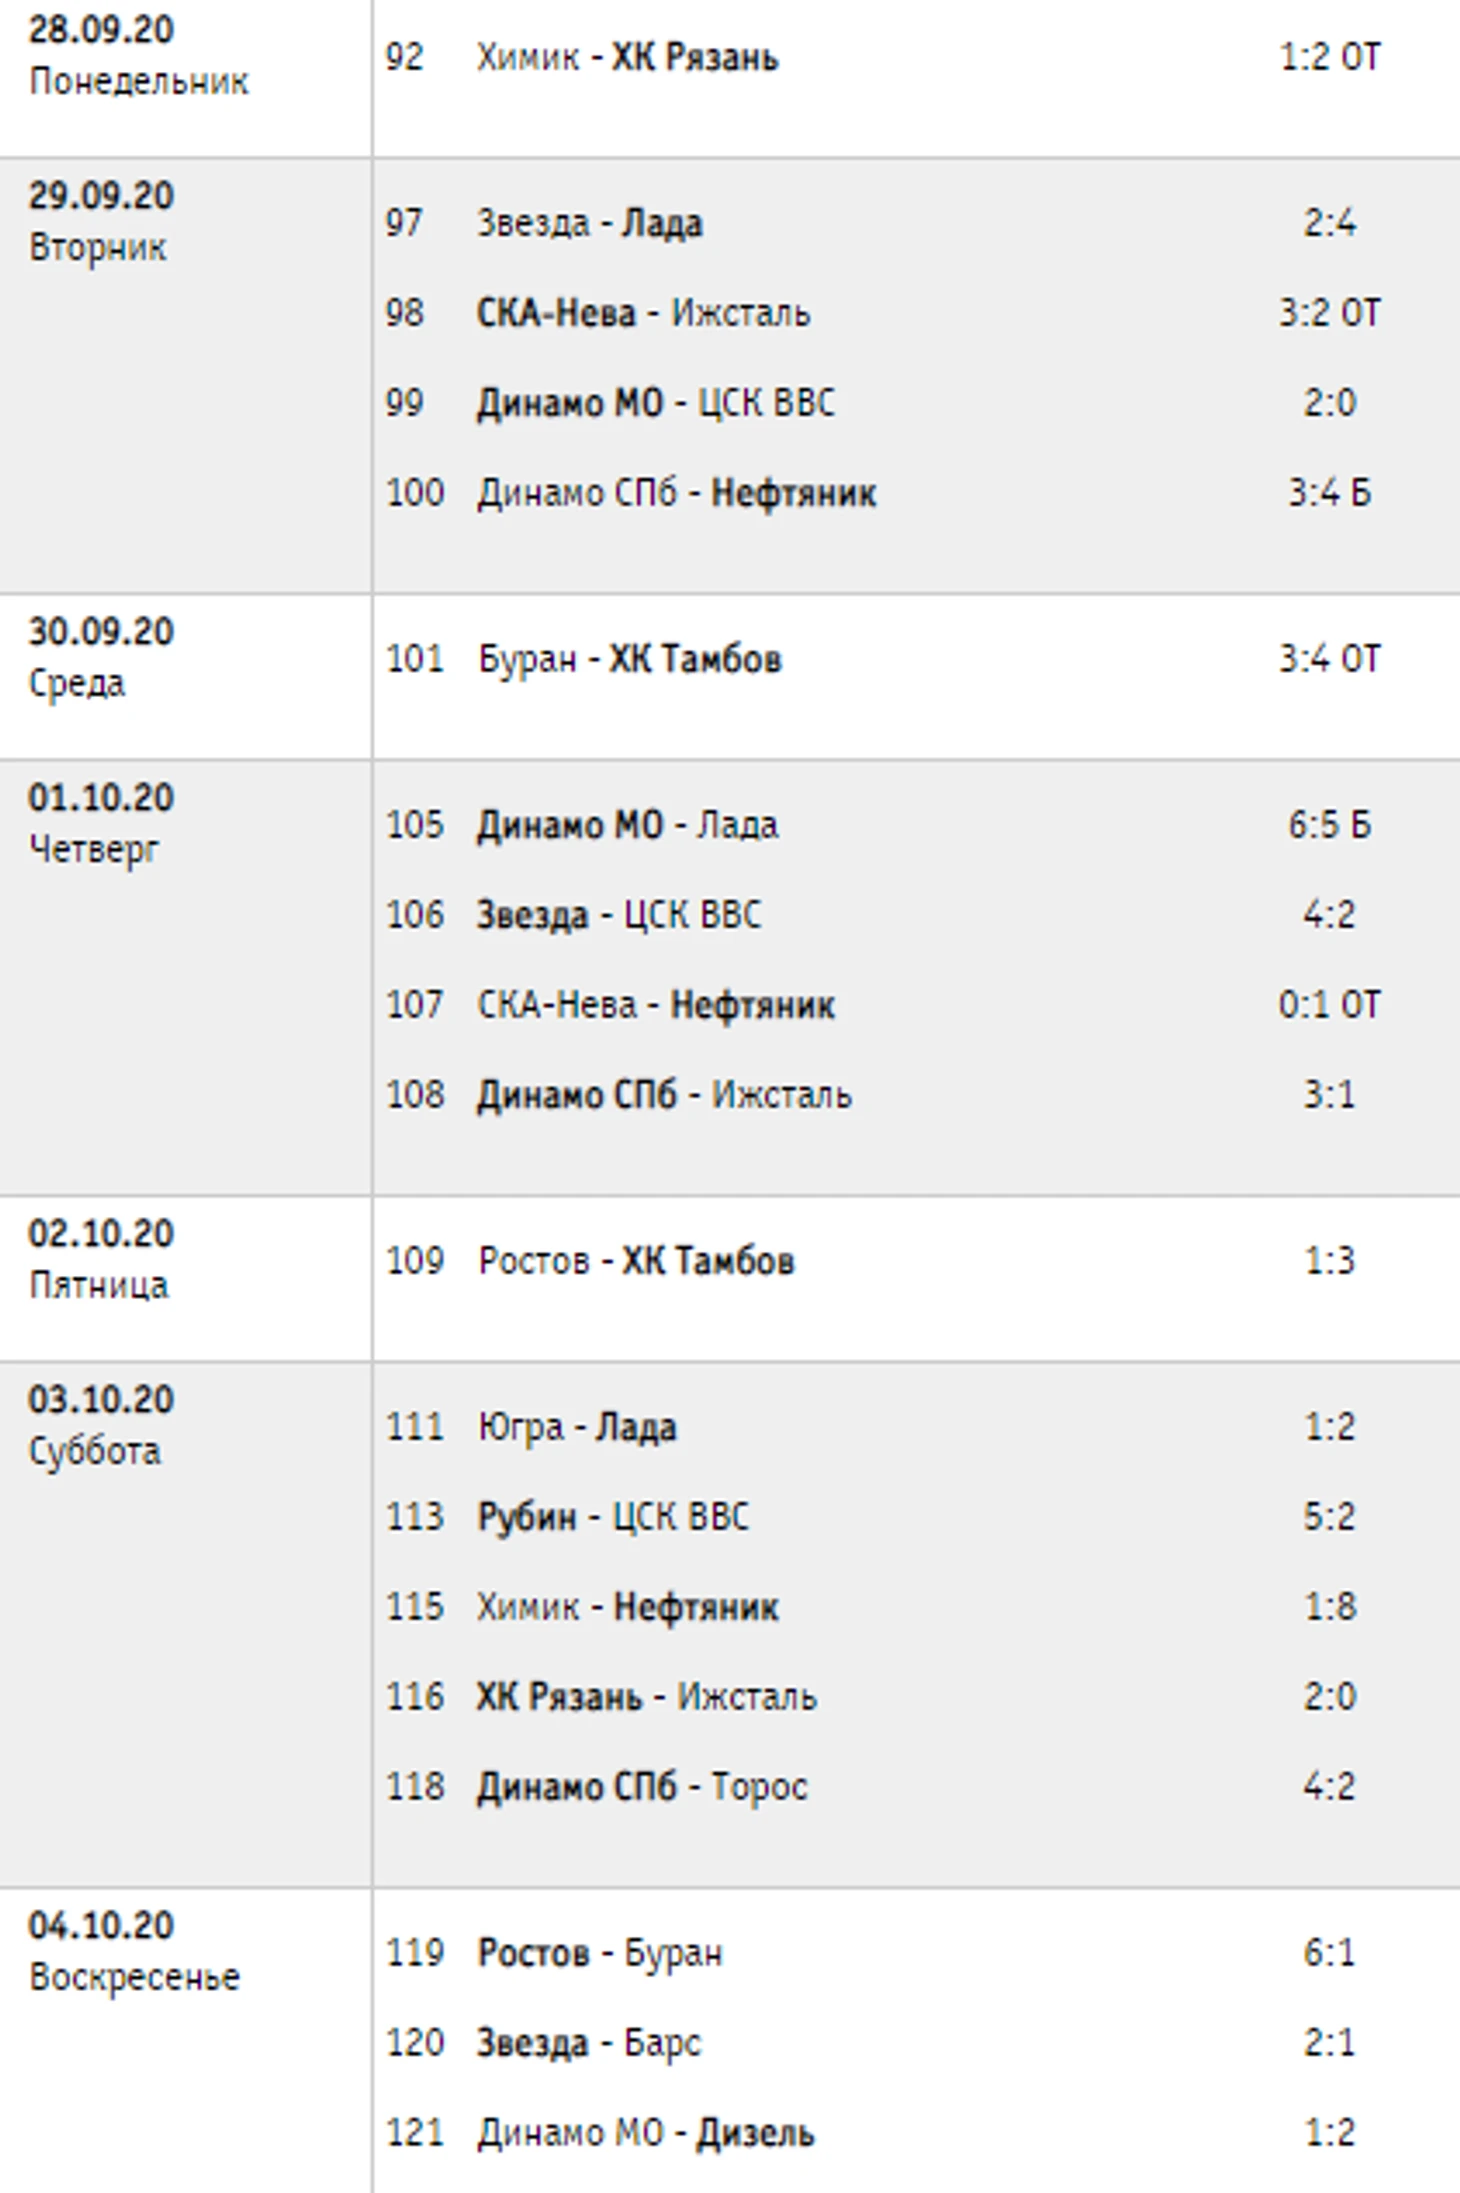View the Буран - ХК Тамбов match
Image resolution: width=1460 pixels, height=2193 pixels.
click(x=629, y=659)
